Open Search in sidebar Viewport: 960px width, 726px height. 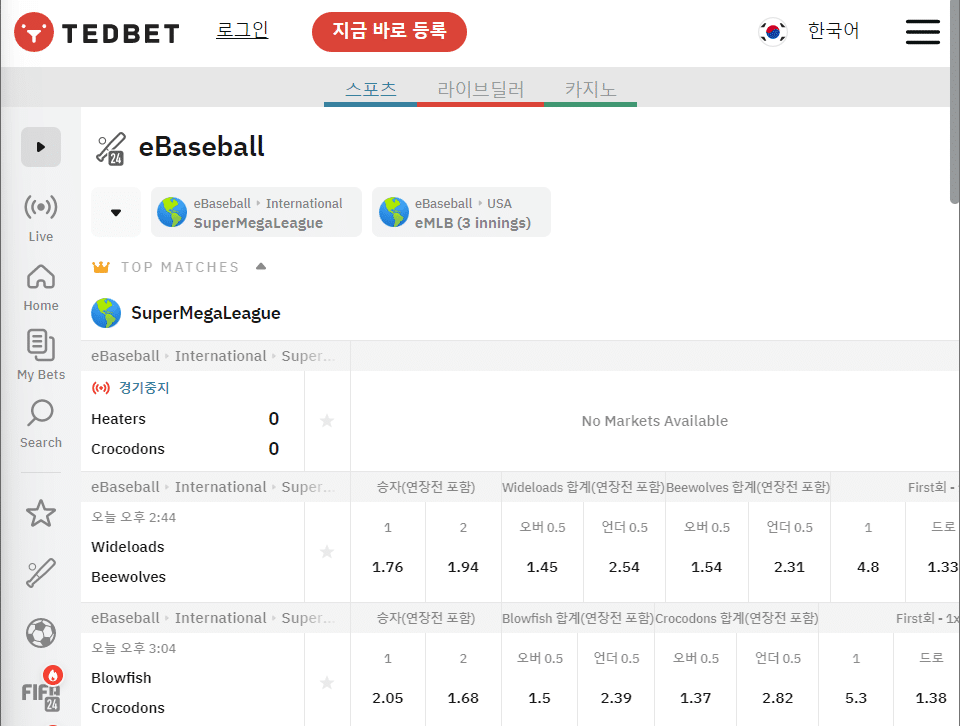[41, 424]
